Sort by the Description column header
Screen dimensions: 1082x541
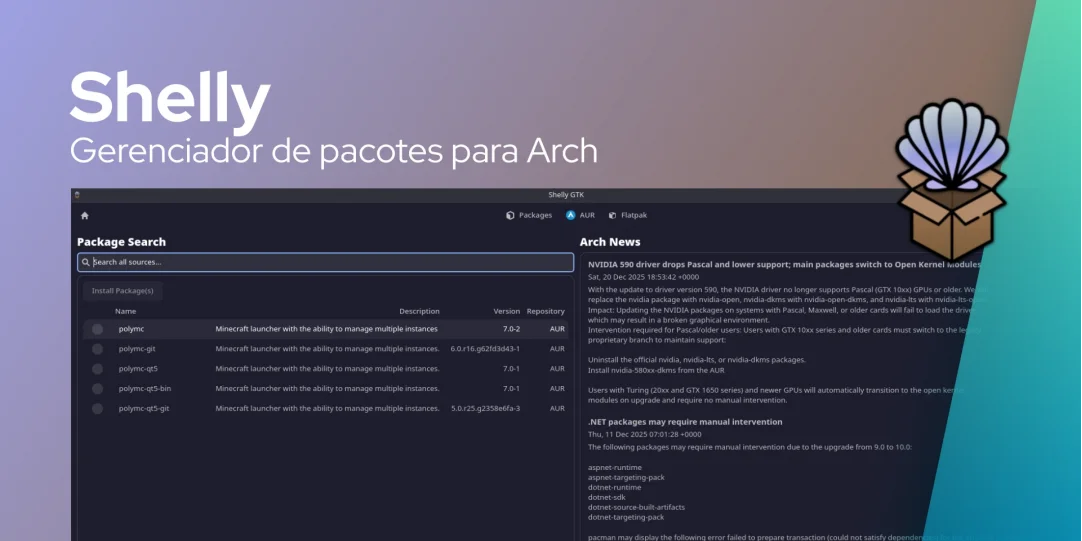click(x=419, y=311)
